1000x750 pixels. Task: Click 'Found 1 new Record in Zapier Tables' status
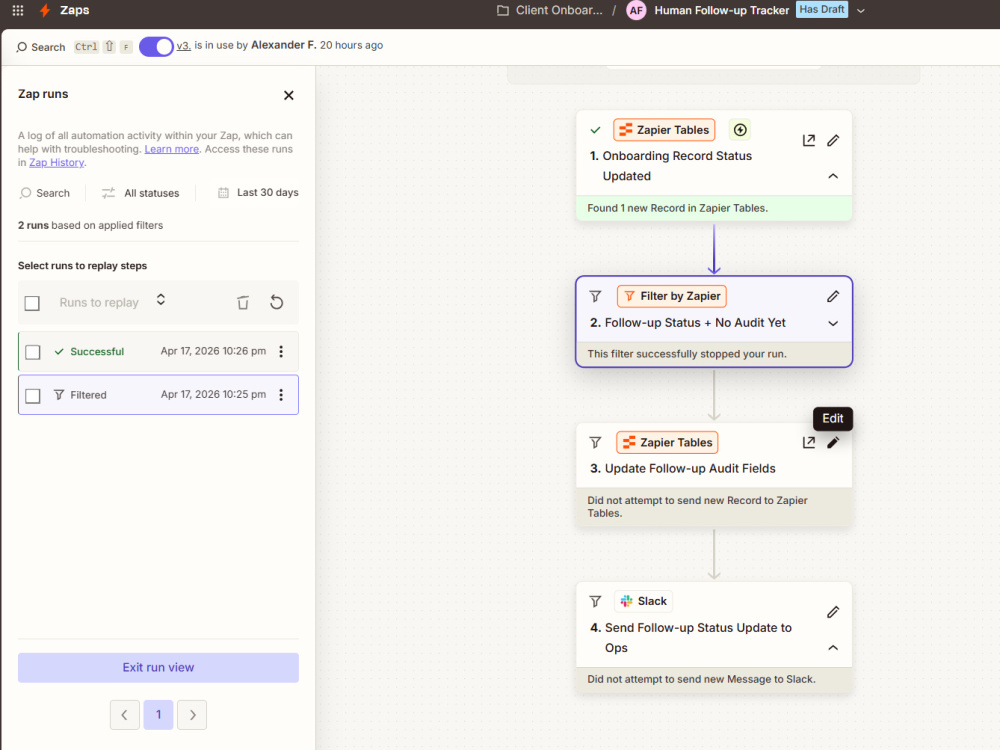[x=677, y=208]
